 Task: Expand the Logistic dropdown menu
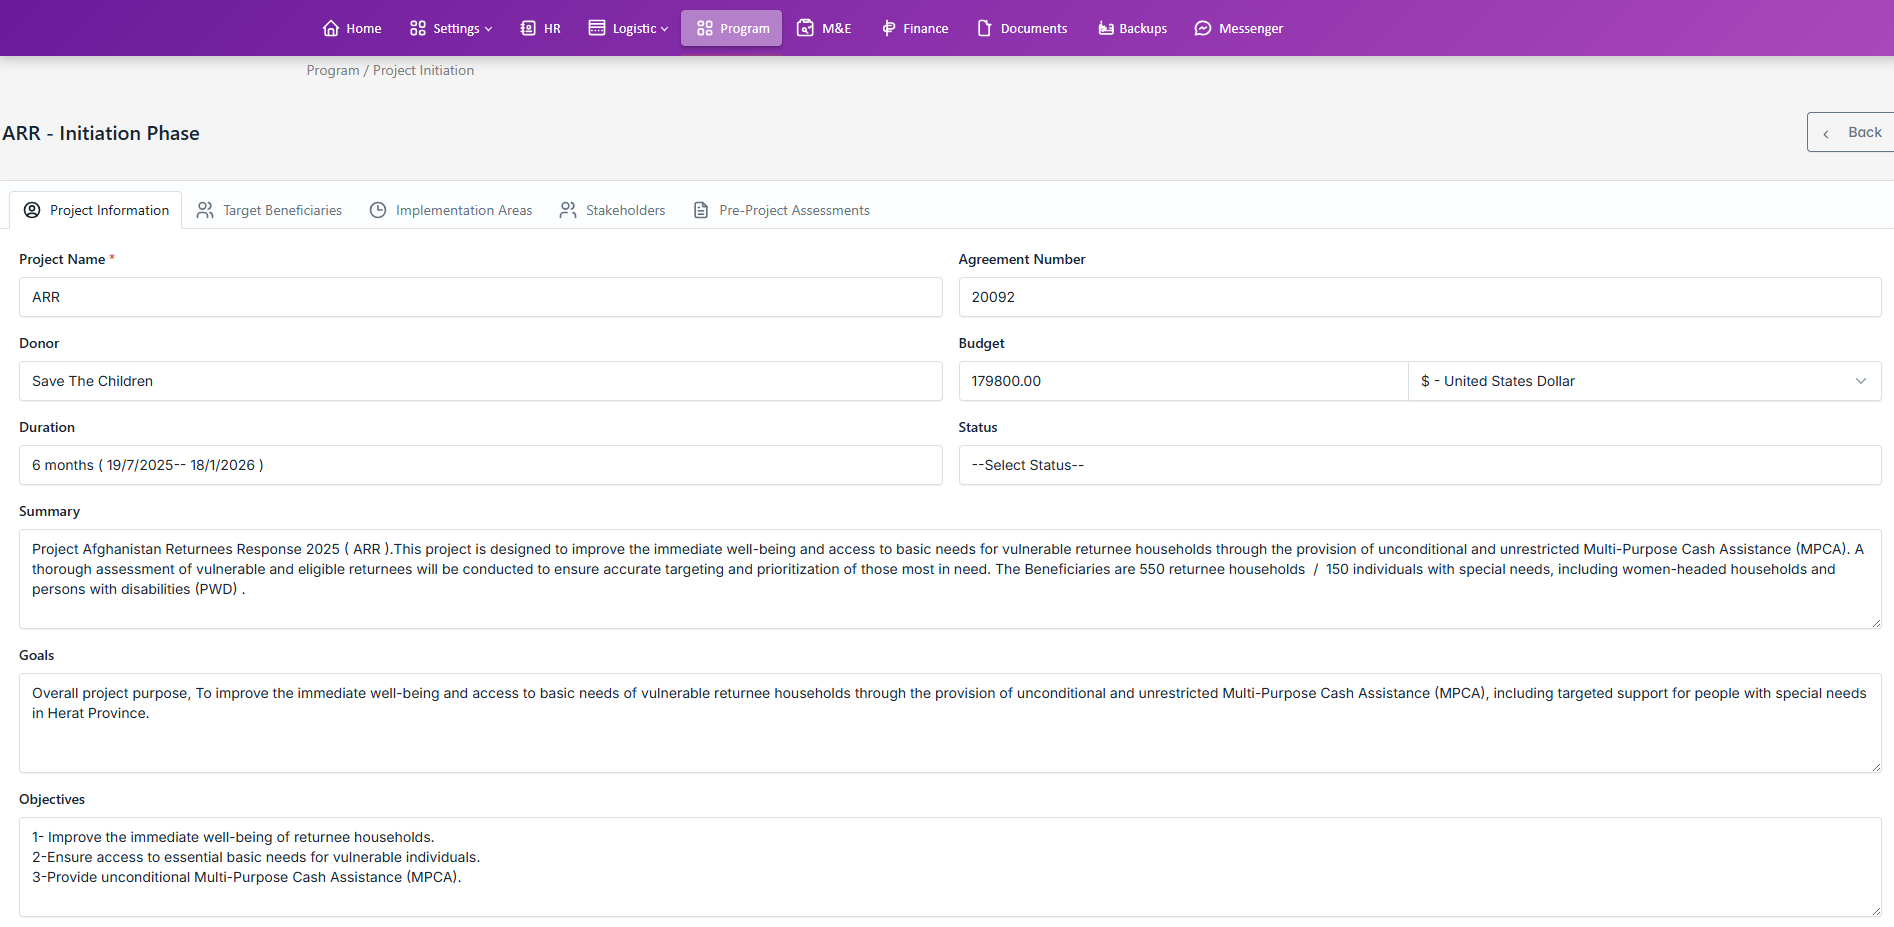(629, 28)
